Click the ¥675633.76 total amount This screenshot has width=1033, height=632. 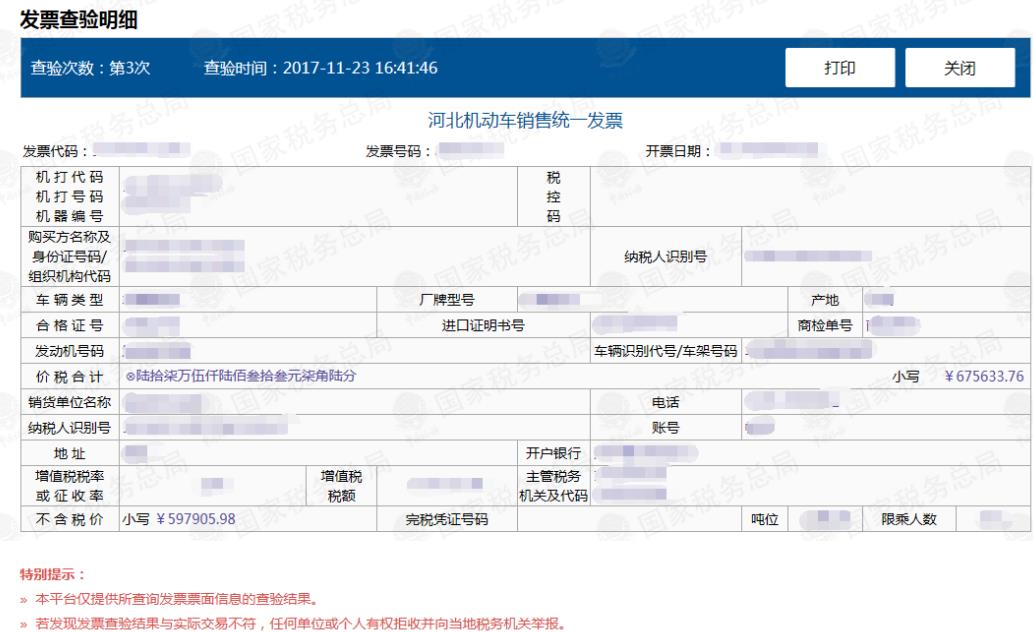coord(984,377)
